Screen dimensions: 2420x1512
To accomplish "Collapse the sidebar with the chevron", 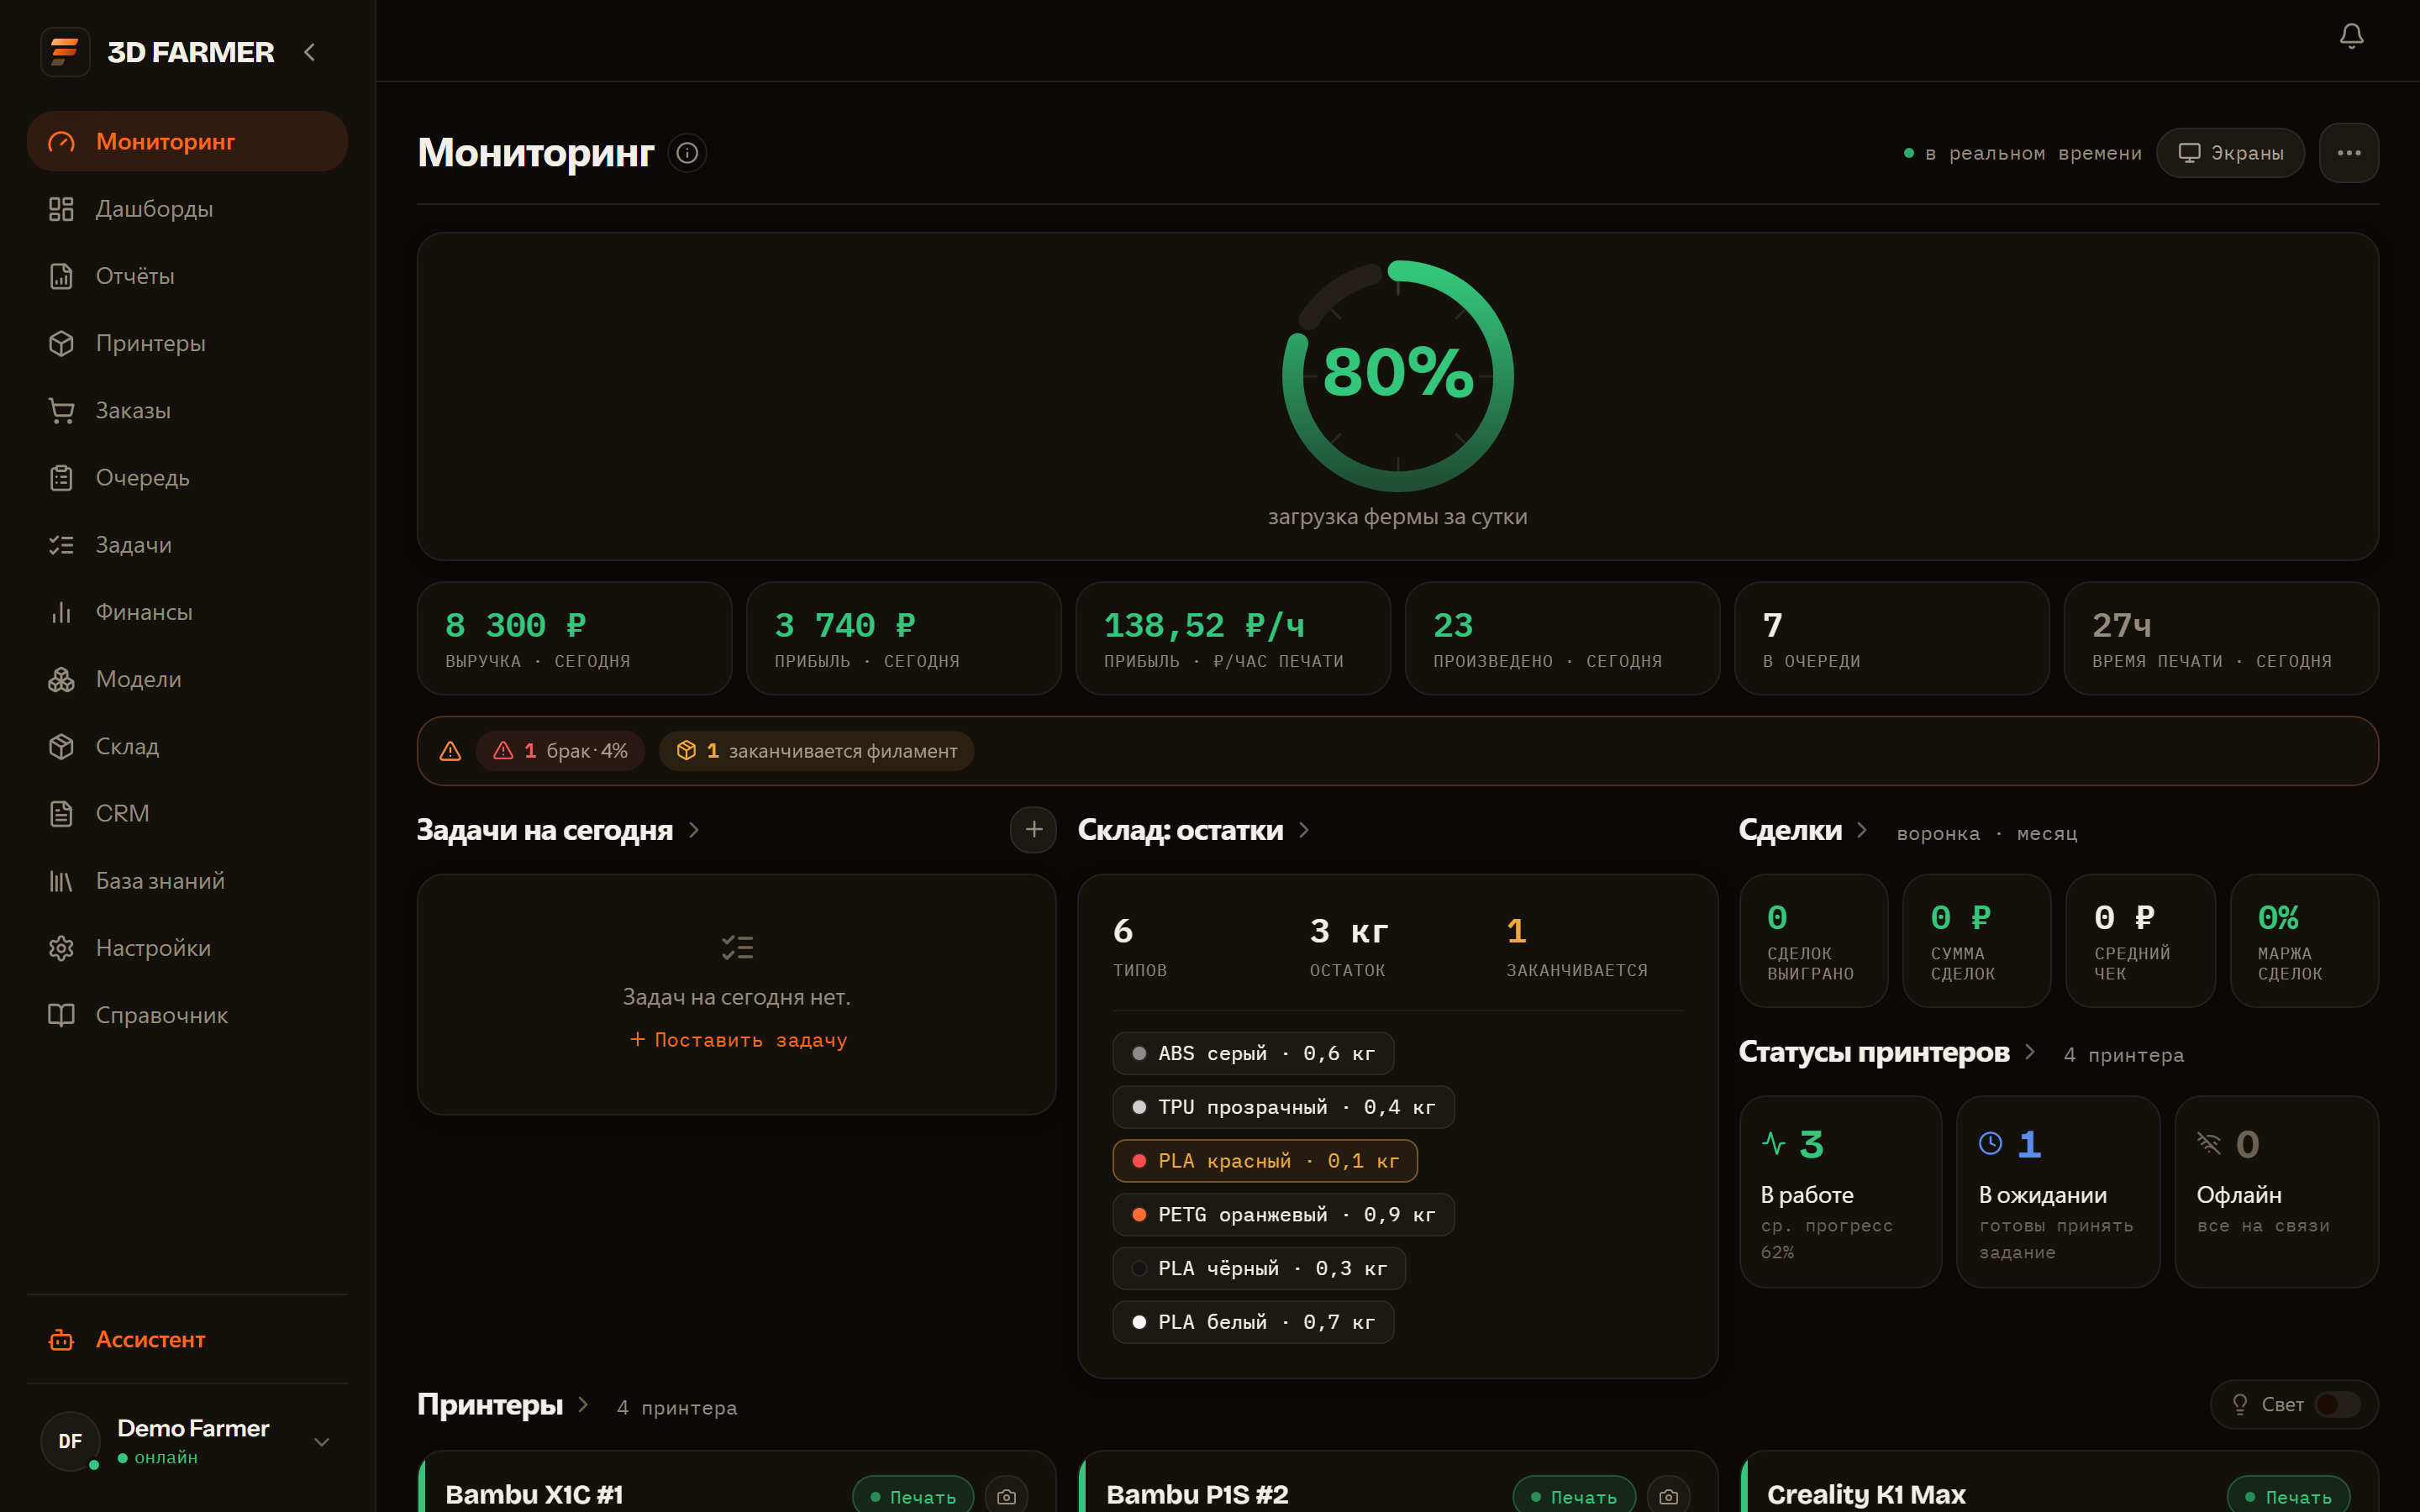I will pos(309,52).
